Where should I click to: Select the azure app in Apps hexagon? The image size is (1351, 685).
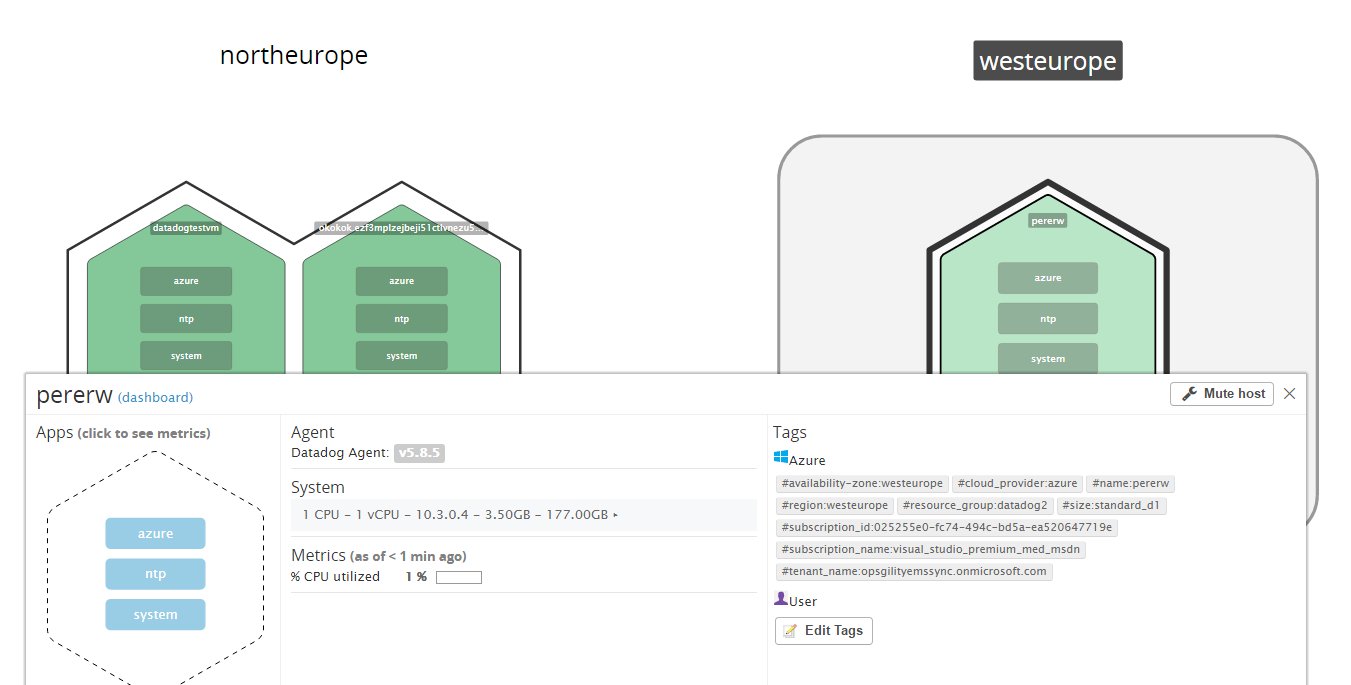click(155, 533)
